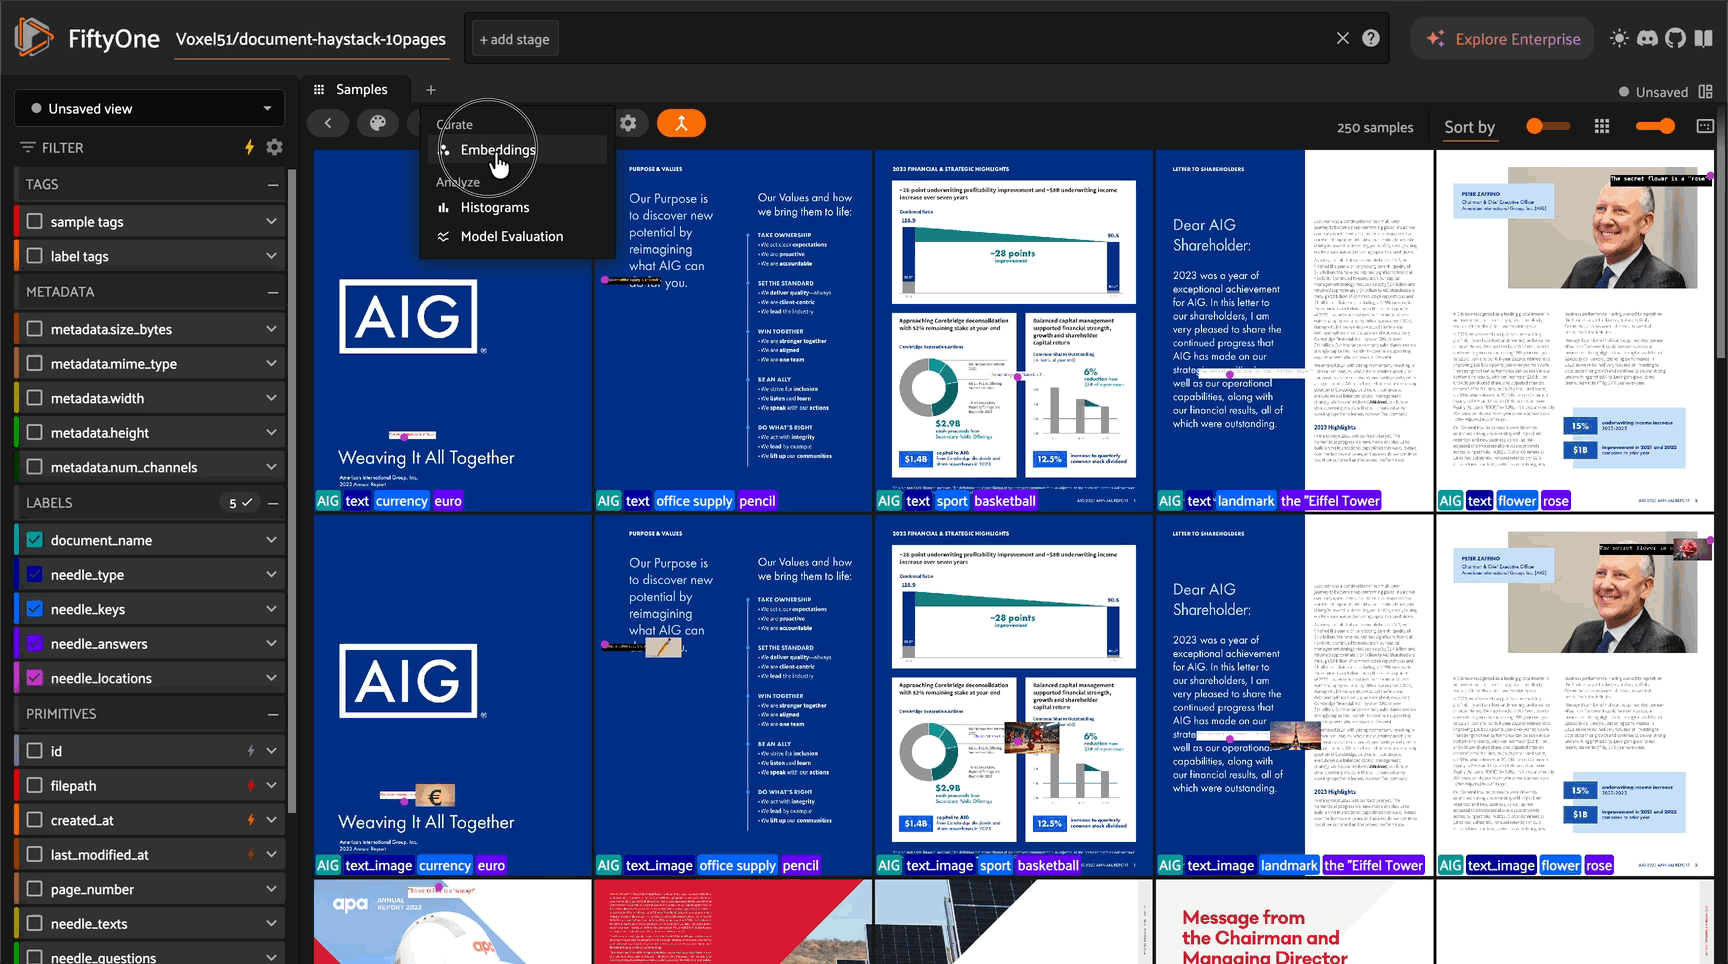Open the Sort by control
This screenshot has height=964, width=1728.
1469,127
